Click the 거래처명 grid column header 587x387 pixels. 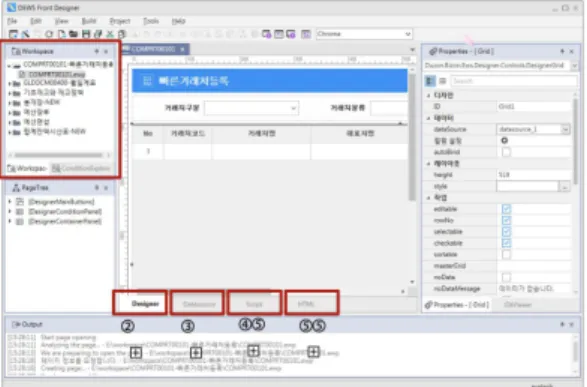[x=261, y=134]
